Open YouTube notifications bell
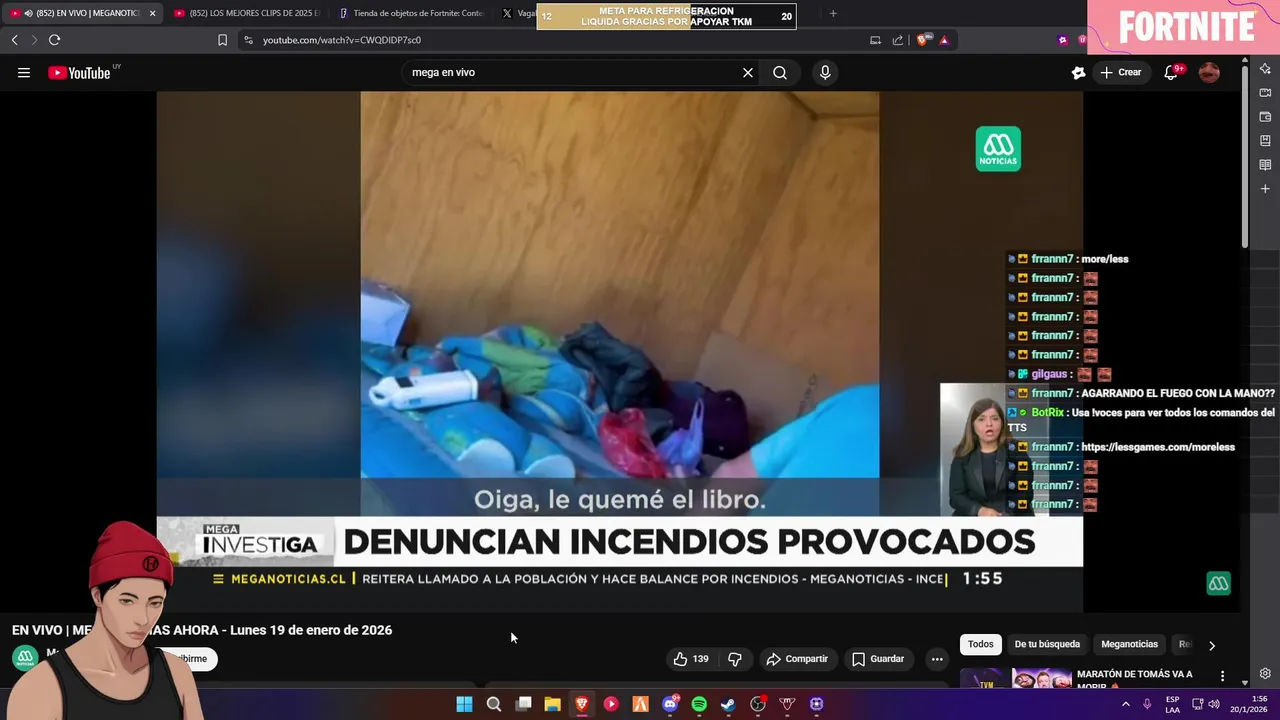This screenshot has width=1280, height=720. [x=1171, y=72]
